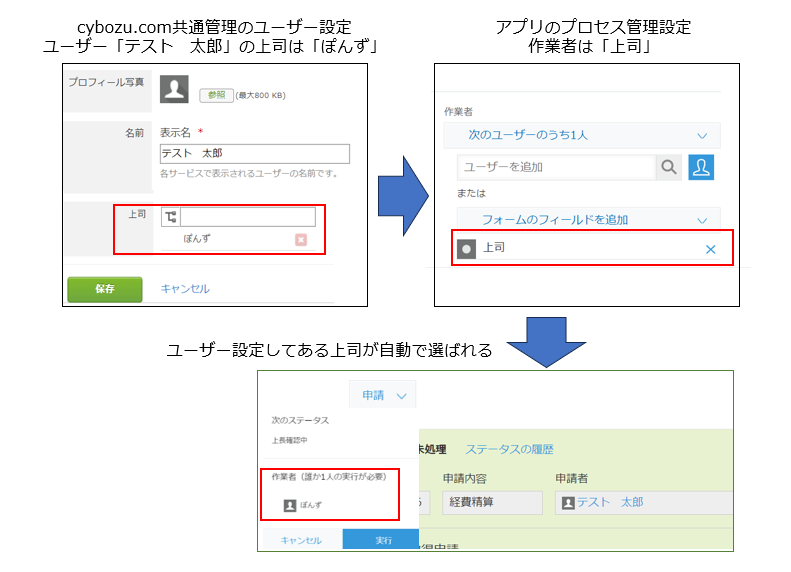The image size is (791, 572).
Task: Open the ステータスの履歴 link
Action: tap(510, 449)
